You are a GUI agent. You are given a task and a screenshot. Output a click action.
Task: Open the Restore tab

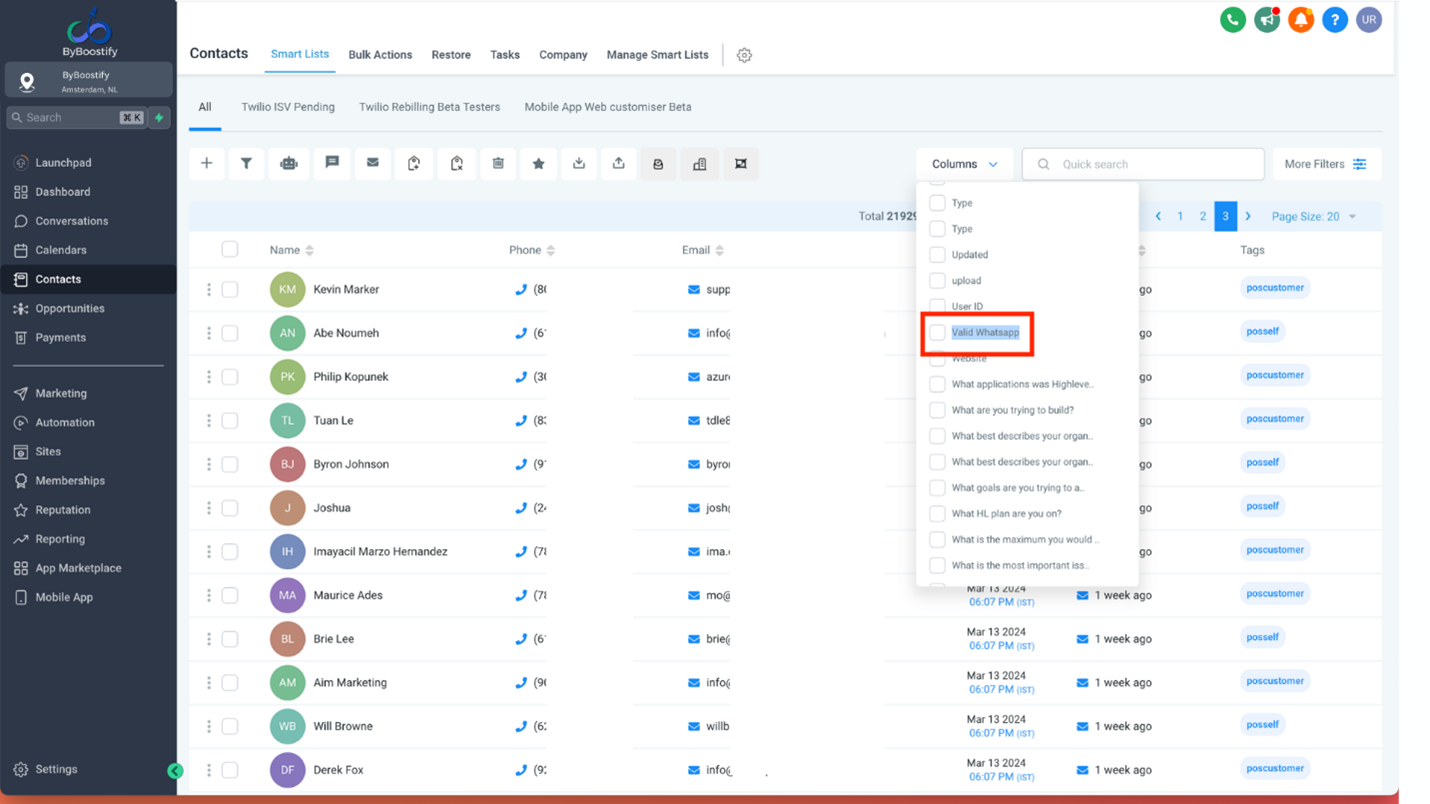click(451, 55)
